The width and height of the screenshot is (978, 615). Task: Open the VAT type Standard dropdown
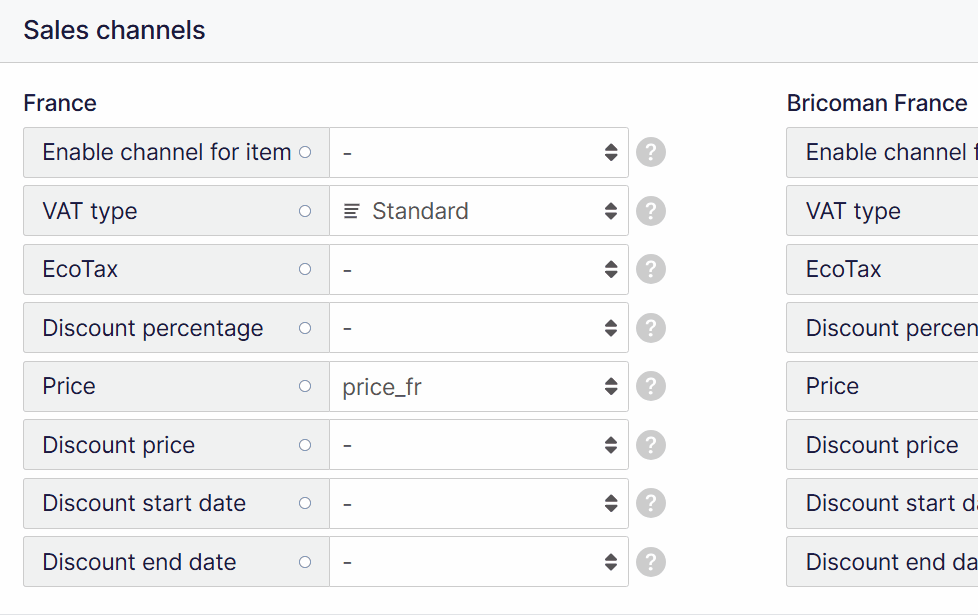(479, 211)
